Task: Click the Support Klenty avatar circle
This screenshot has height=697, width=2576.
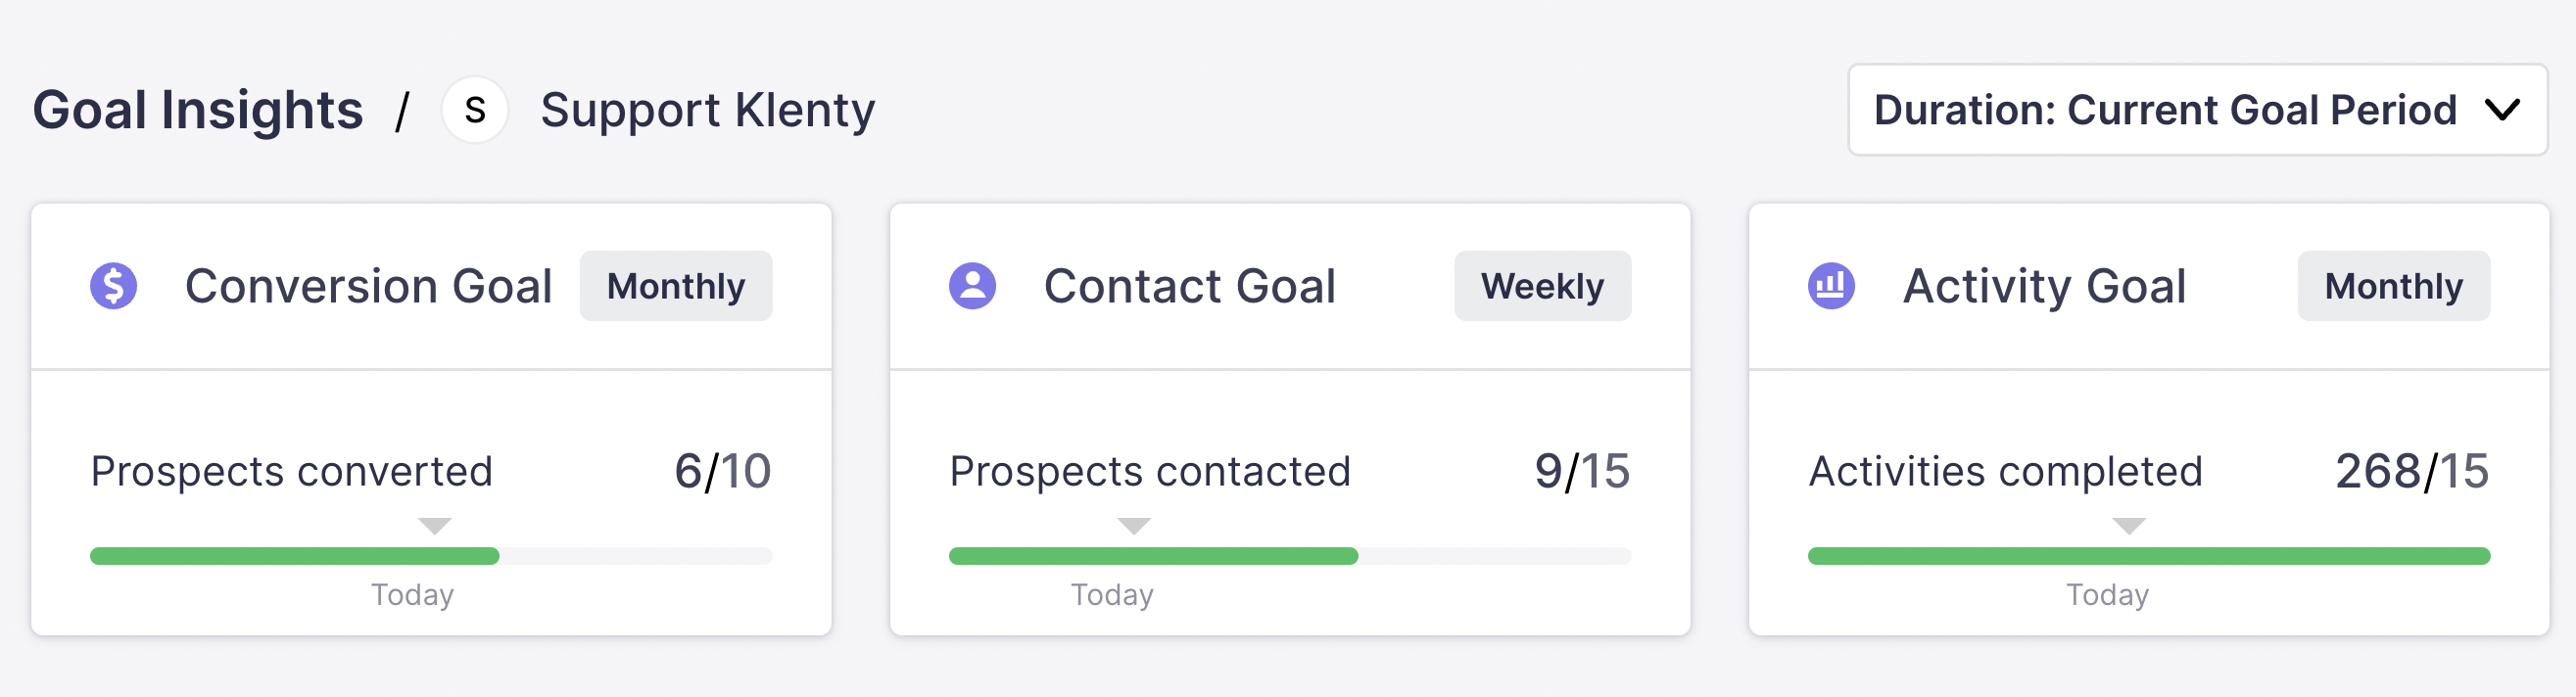Action: (475, 110)
